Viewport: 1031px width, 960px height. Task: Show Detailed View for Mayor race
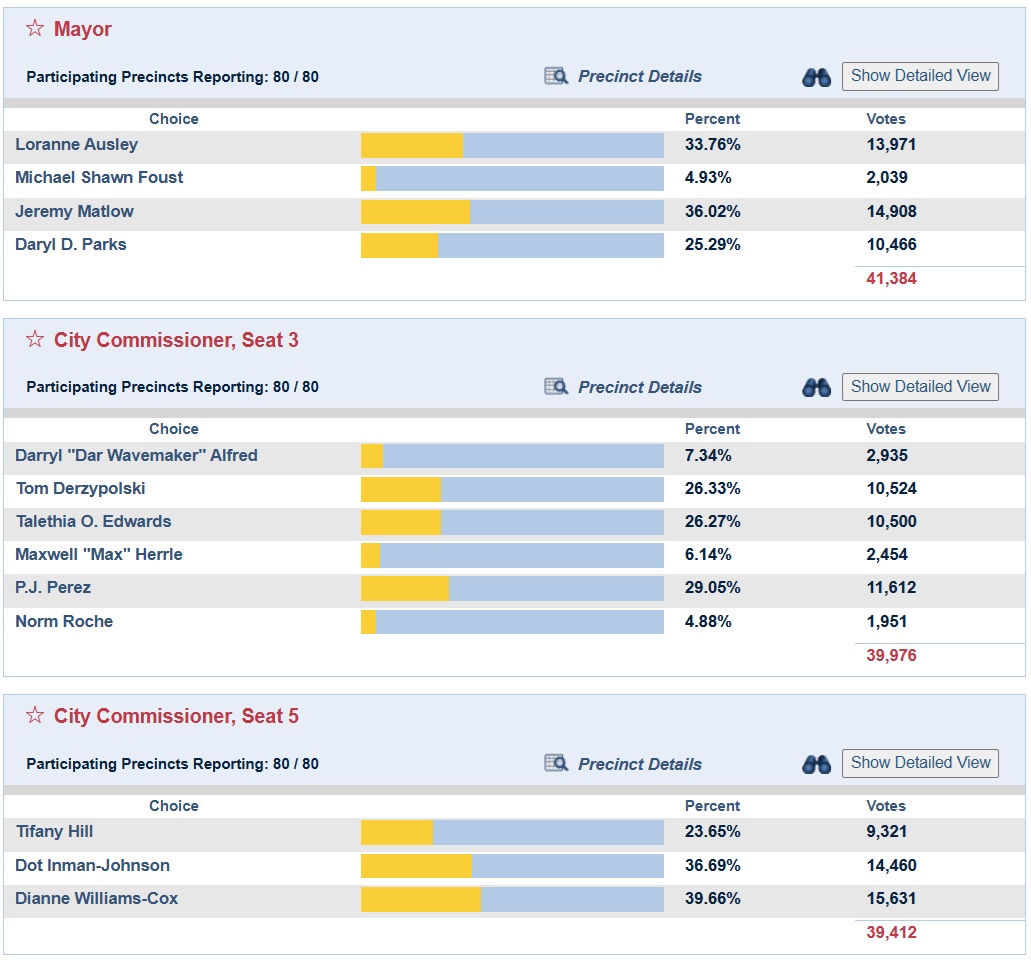pyautogui.click(x=920, y=76)
